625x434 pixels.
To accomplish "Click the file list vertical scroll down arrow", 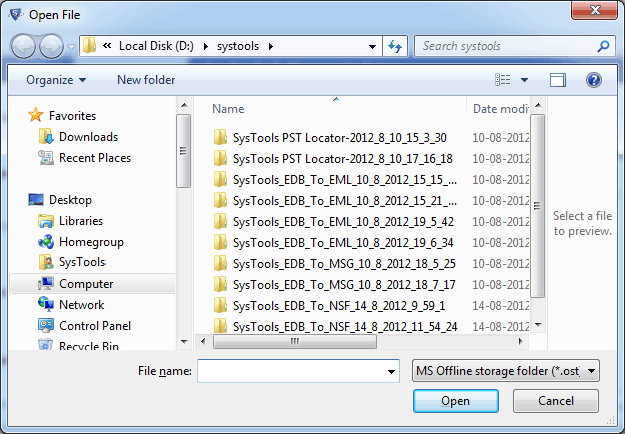I will click(x=538, y=325).
